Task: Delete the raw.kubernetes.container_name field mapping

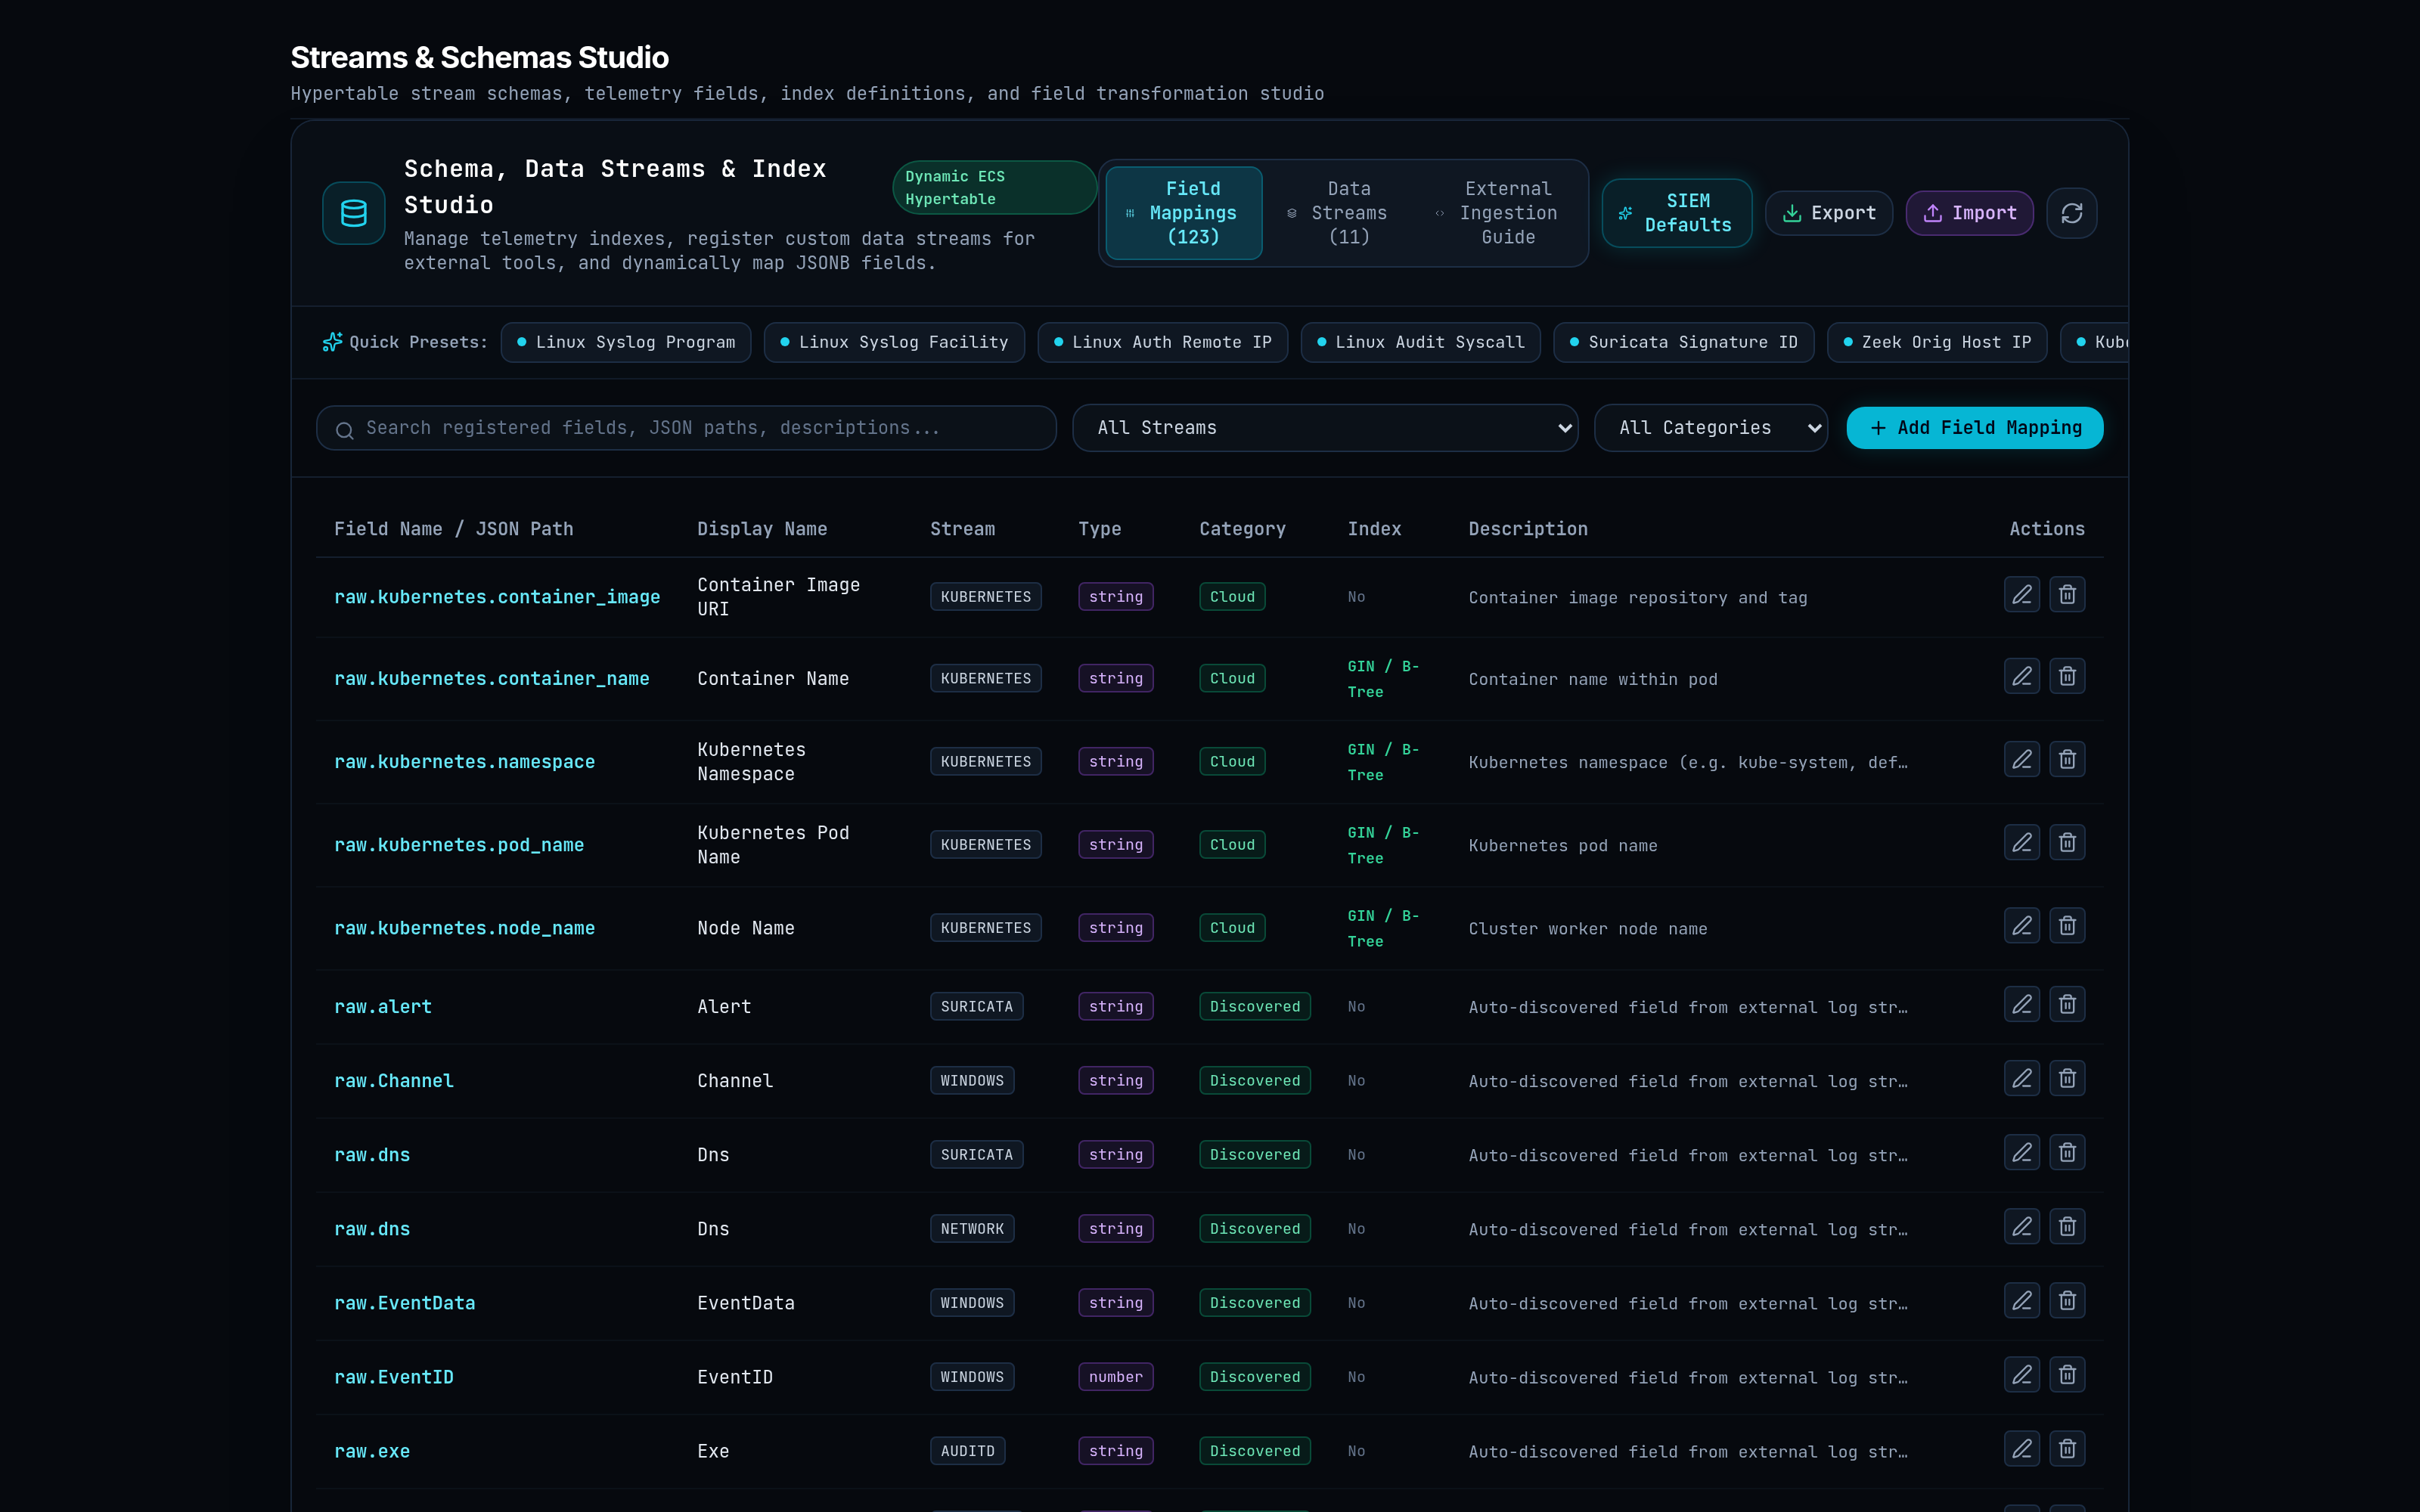Action: tap(2067, 677)
